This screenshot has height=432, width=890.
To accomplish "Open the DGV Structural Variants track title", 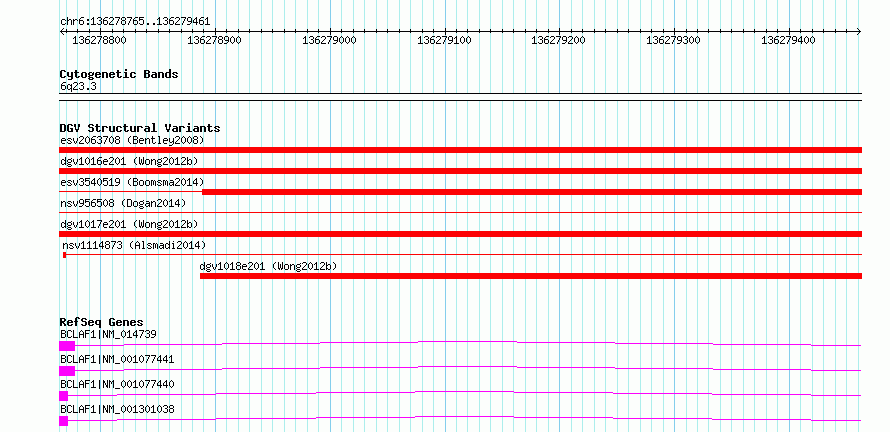I will [140, 128].
